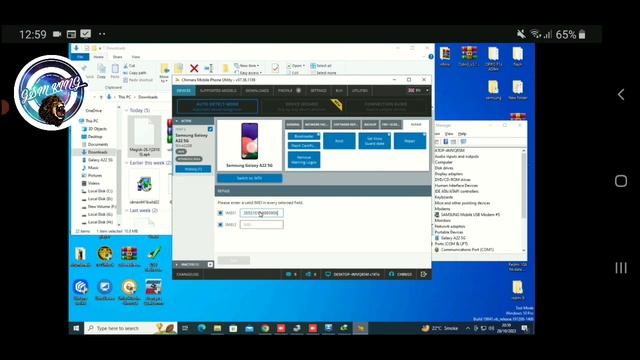640x360 pixels.
Task: Open the New item dropdown in Explorer
Action: (247, 66)
